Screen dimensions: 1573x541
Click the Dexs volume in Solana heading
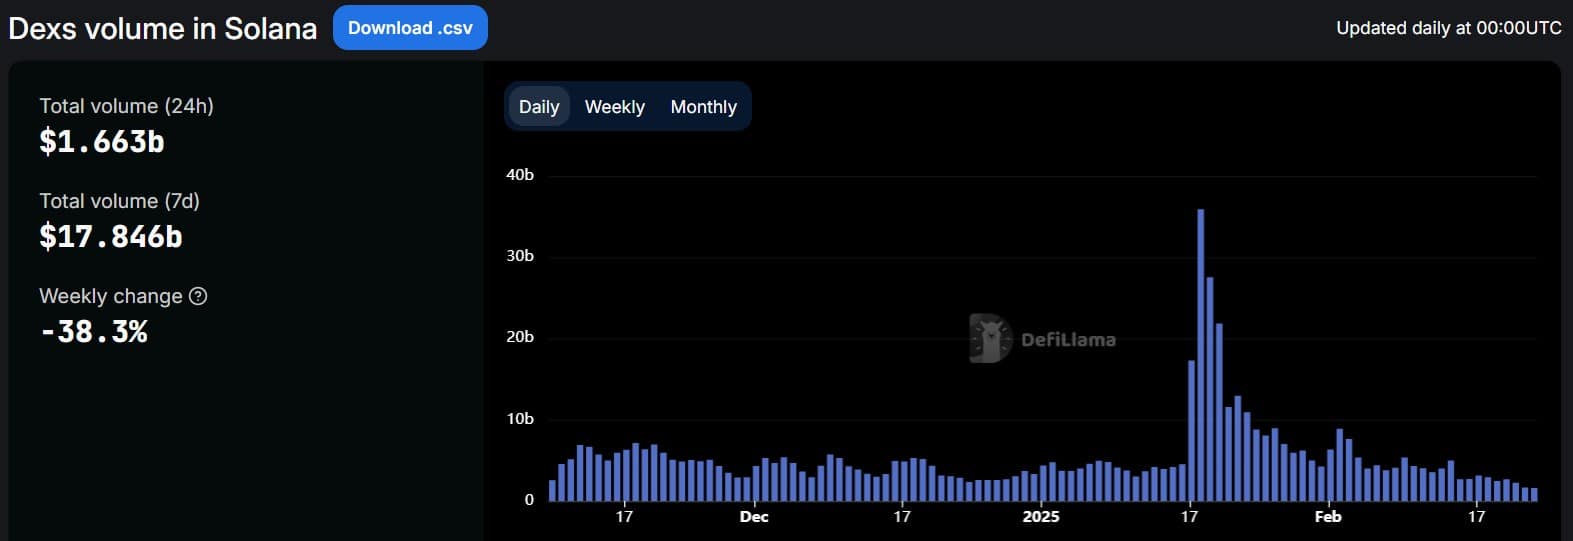pyautogui.click(x=162, y=28)
